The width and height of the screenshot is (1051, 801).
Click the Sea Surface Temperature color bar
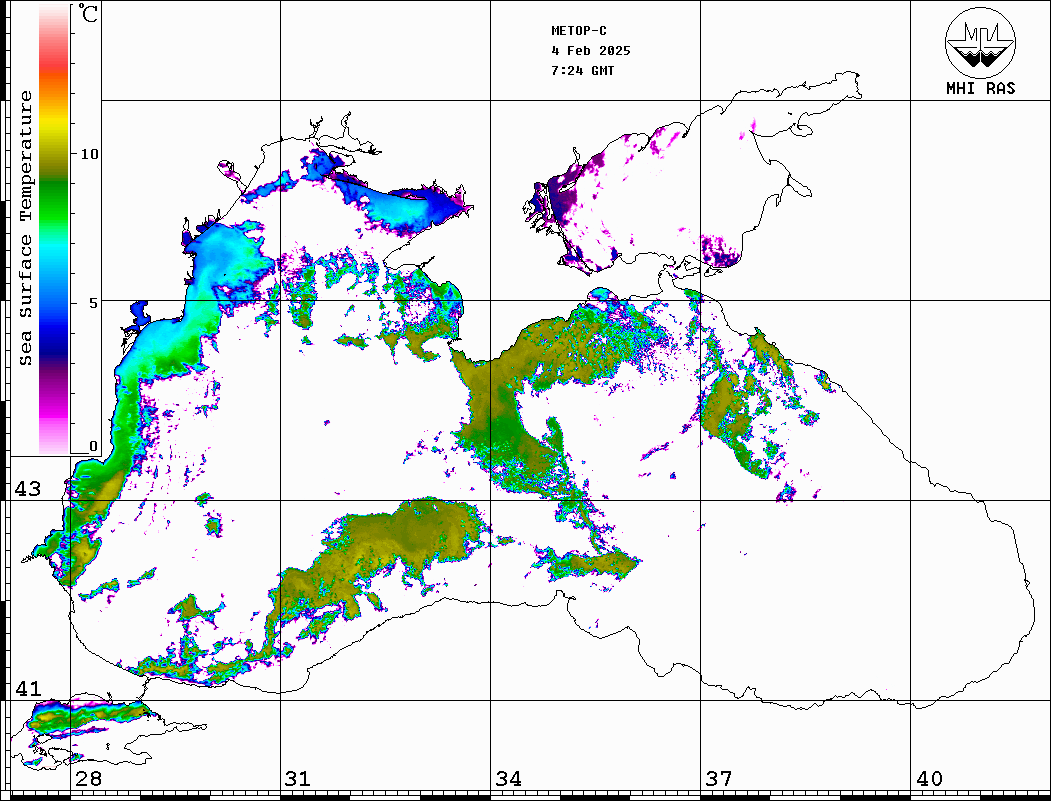54,230
